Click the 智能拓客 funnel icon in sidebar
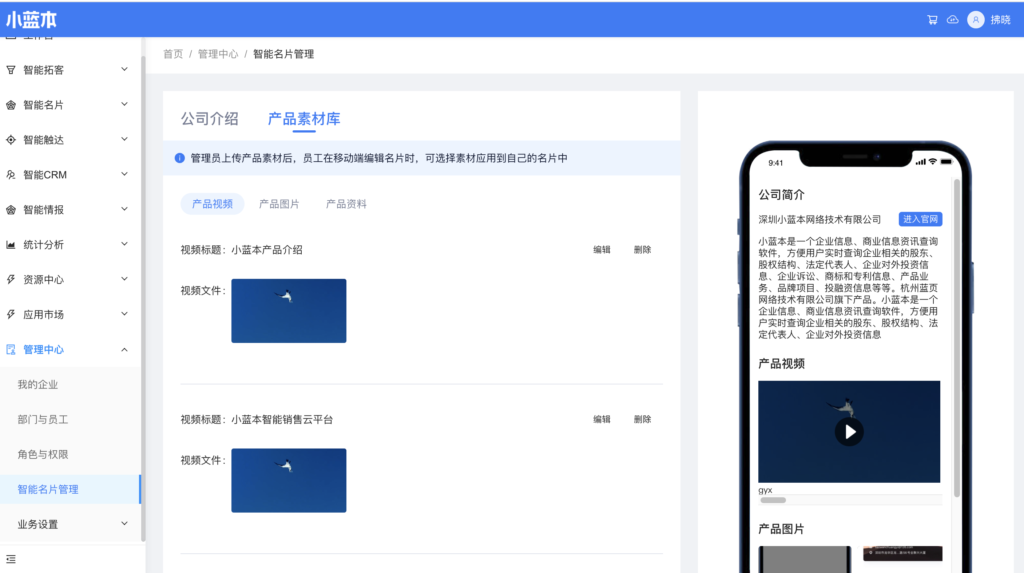Image resolution: width=1024 pixels, height=573 pixels. tap(11, 70)
